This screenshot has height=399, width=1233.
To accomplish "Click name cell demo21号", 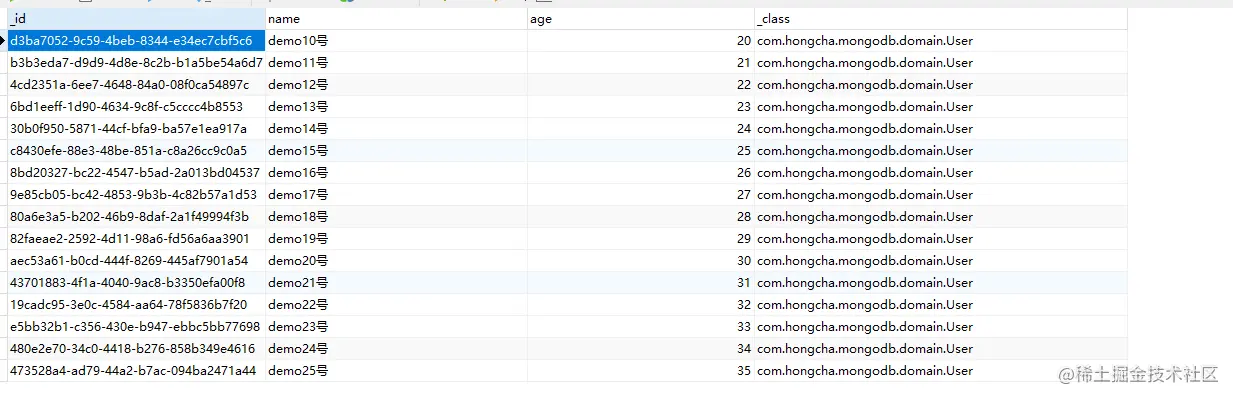I will coord(397,283).
